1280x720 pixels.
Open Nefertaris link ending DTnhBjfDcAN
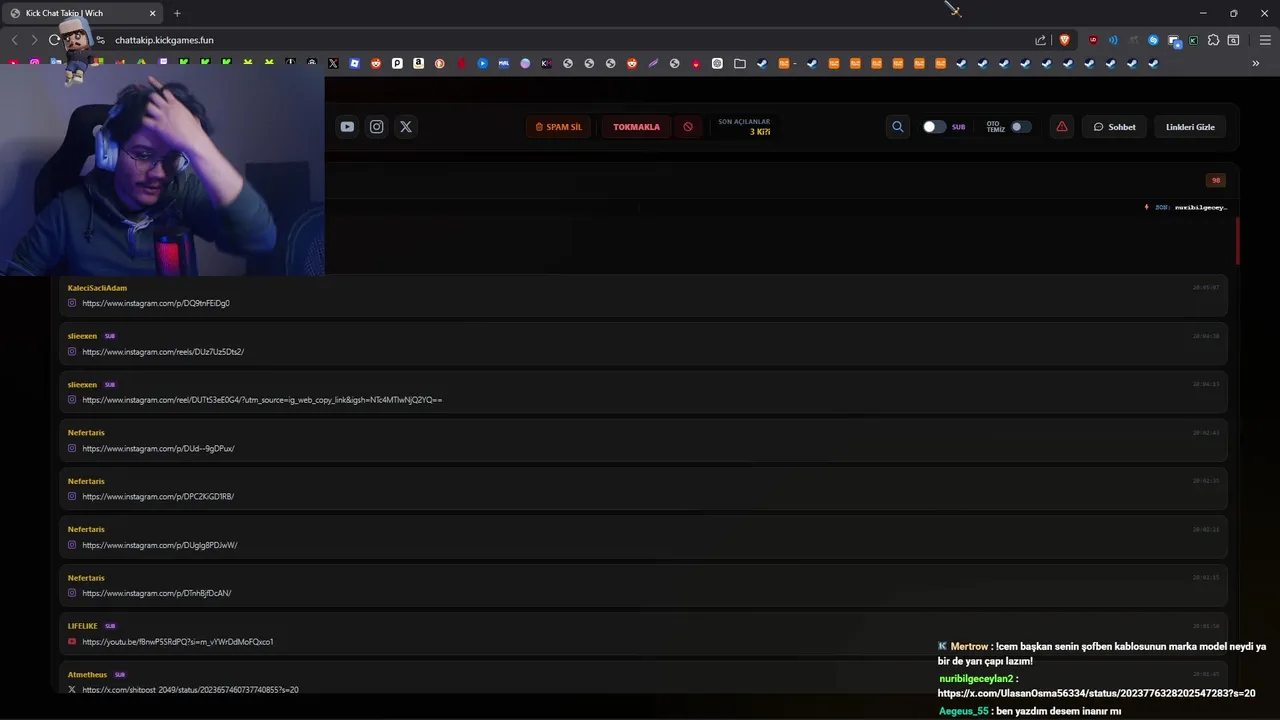tap(157, 593)
